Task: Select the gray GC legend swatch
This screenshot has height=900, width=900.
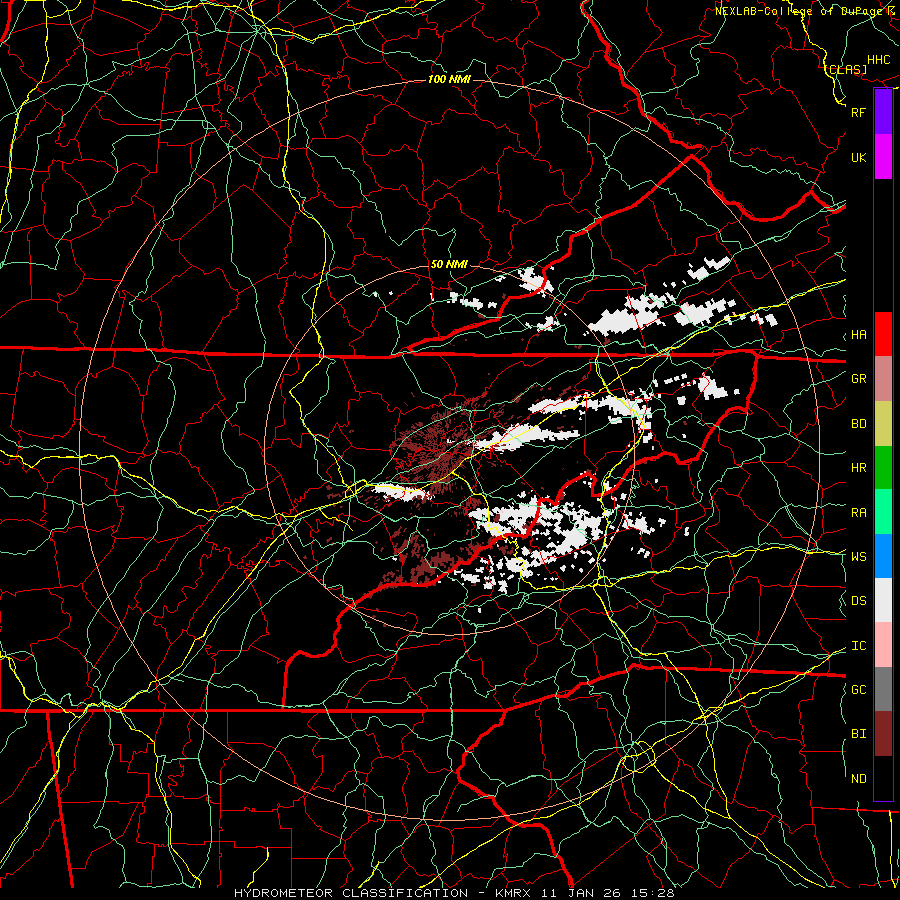Action: (883, 689)
